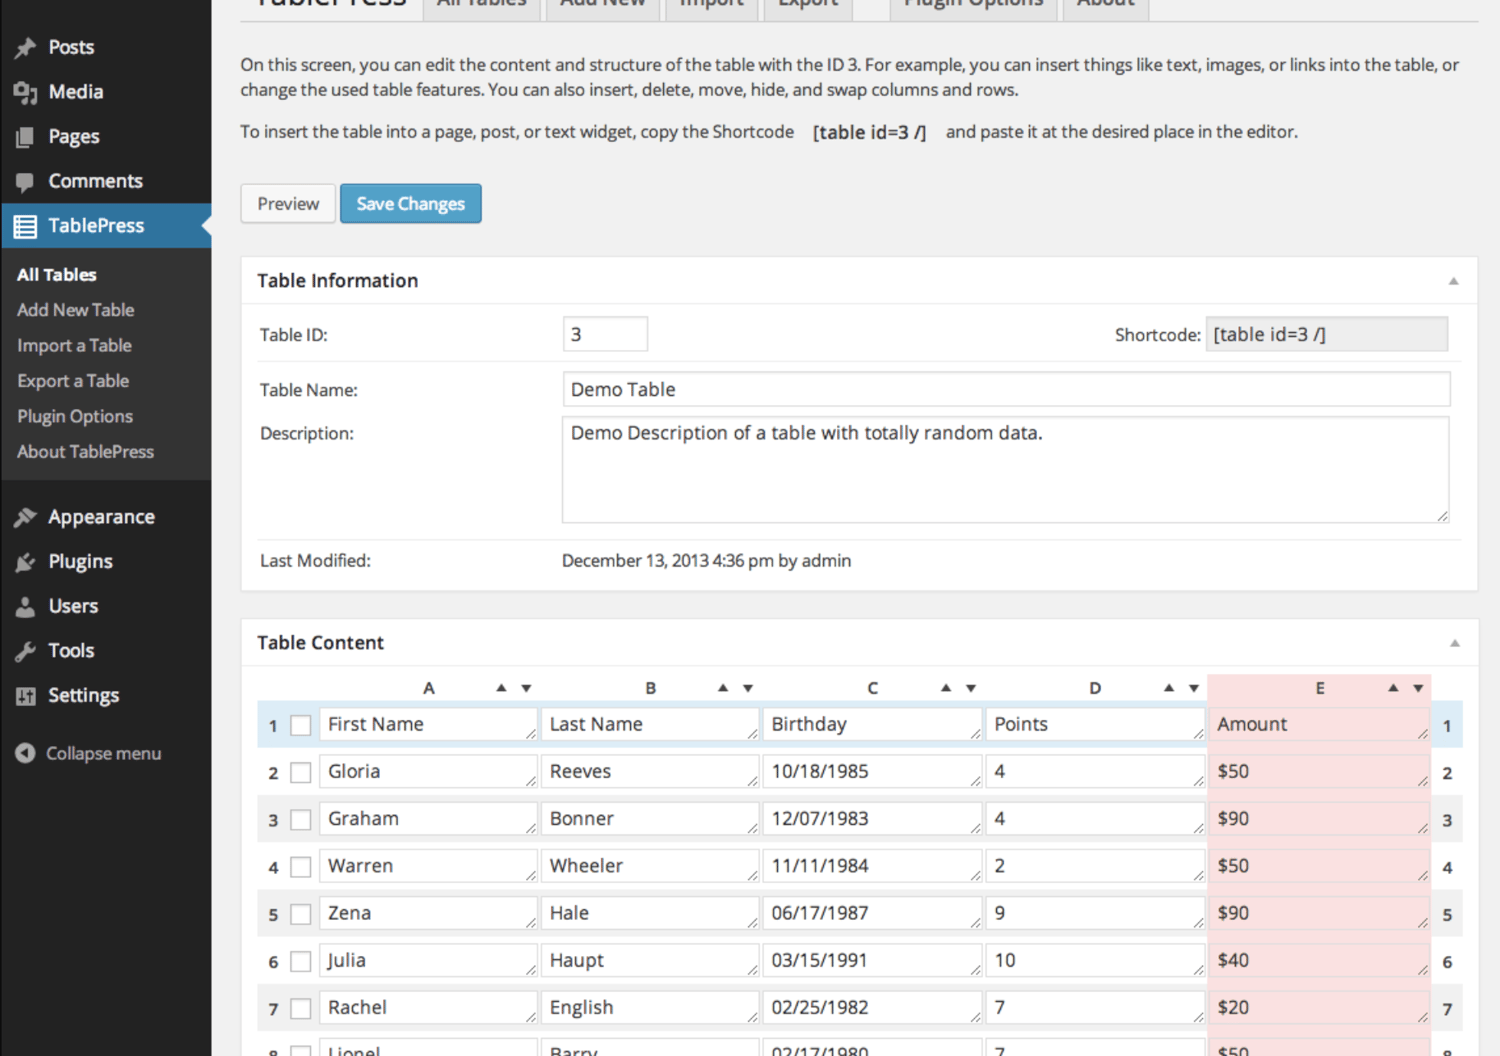The image size is (1500, 1056).
Task: Click the Tools wrench icon
Action: (26, 651)
